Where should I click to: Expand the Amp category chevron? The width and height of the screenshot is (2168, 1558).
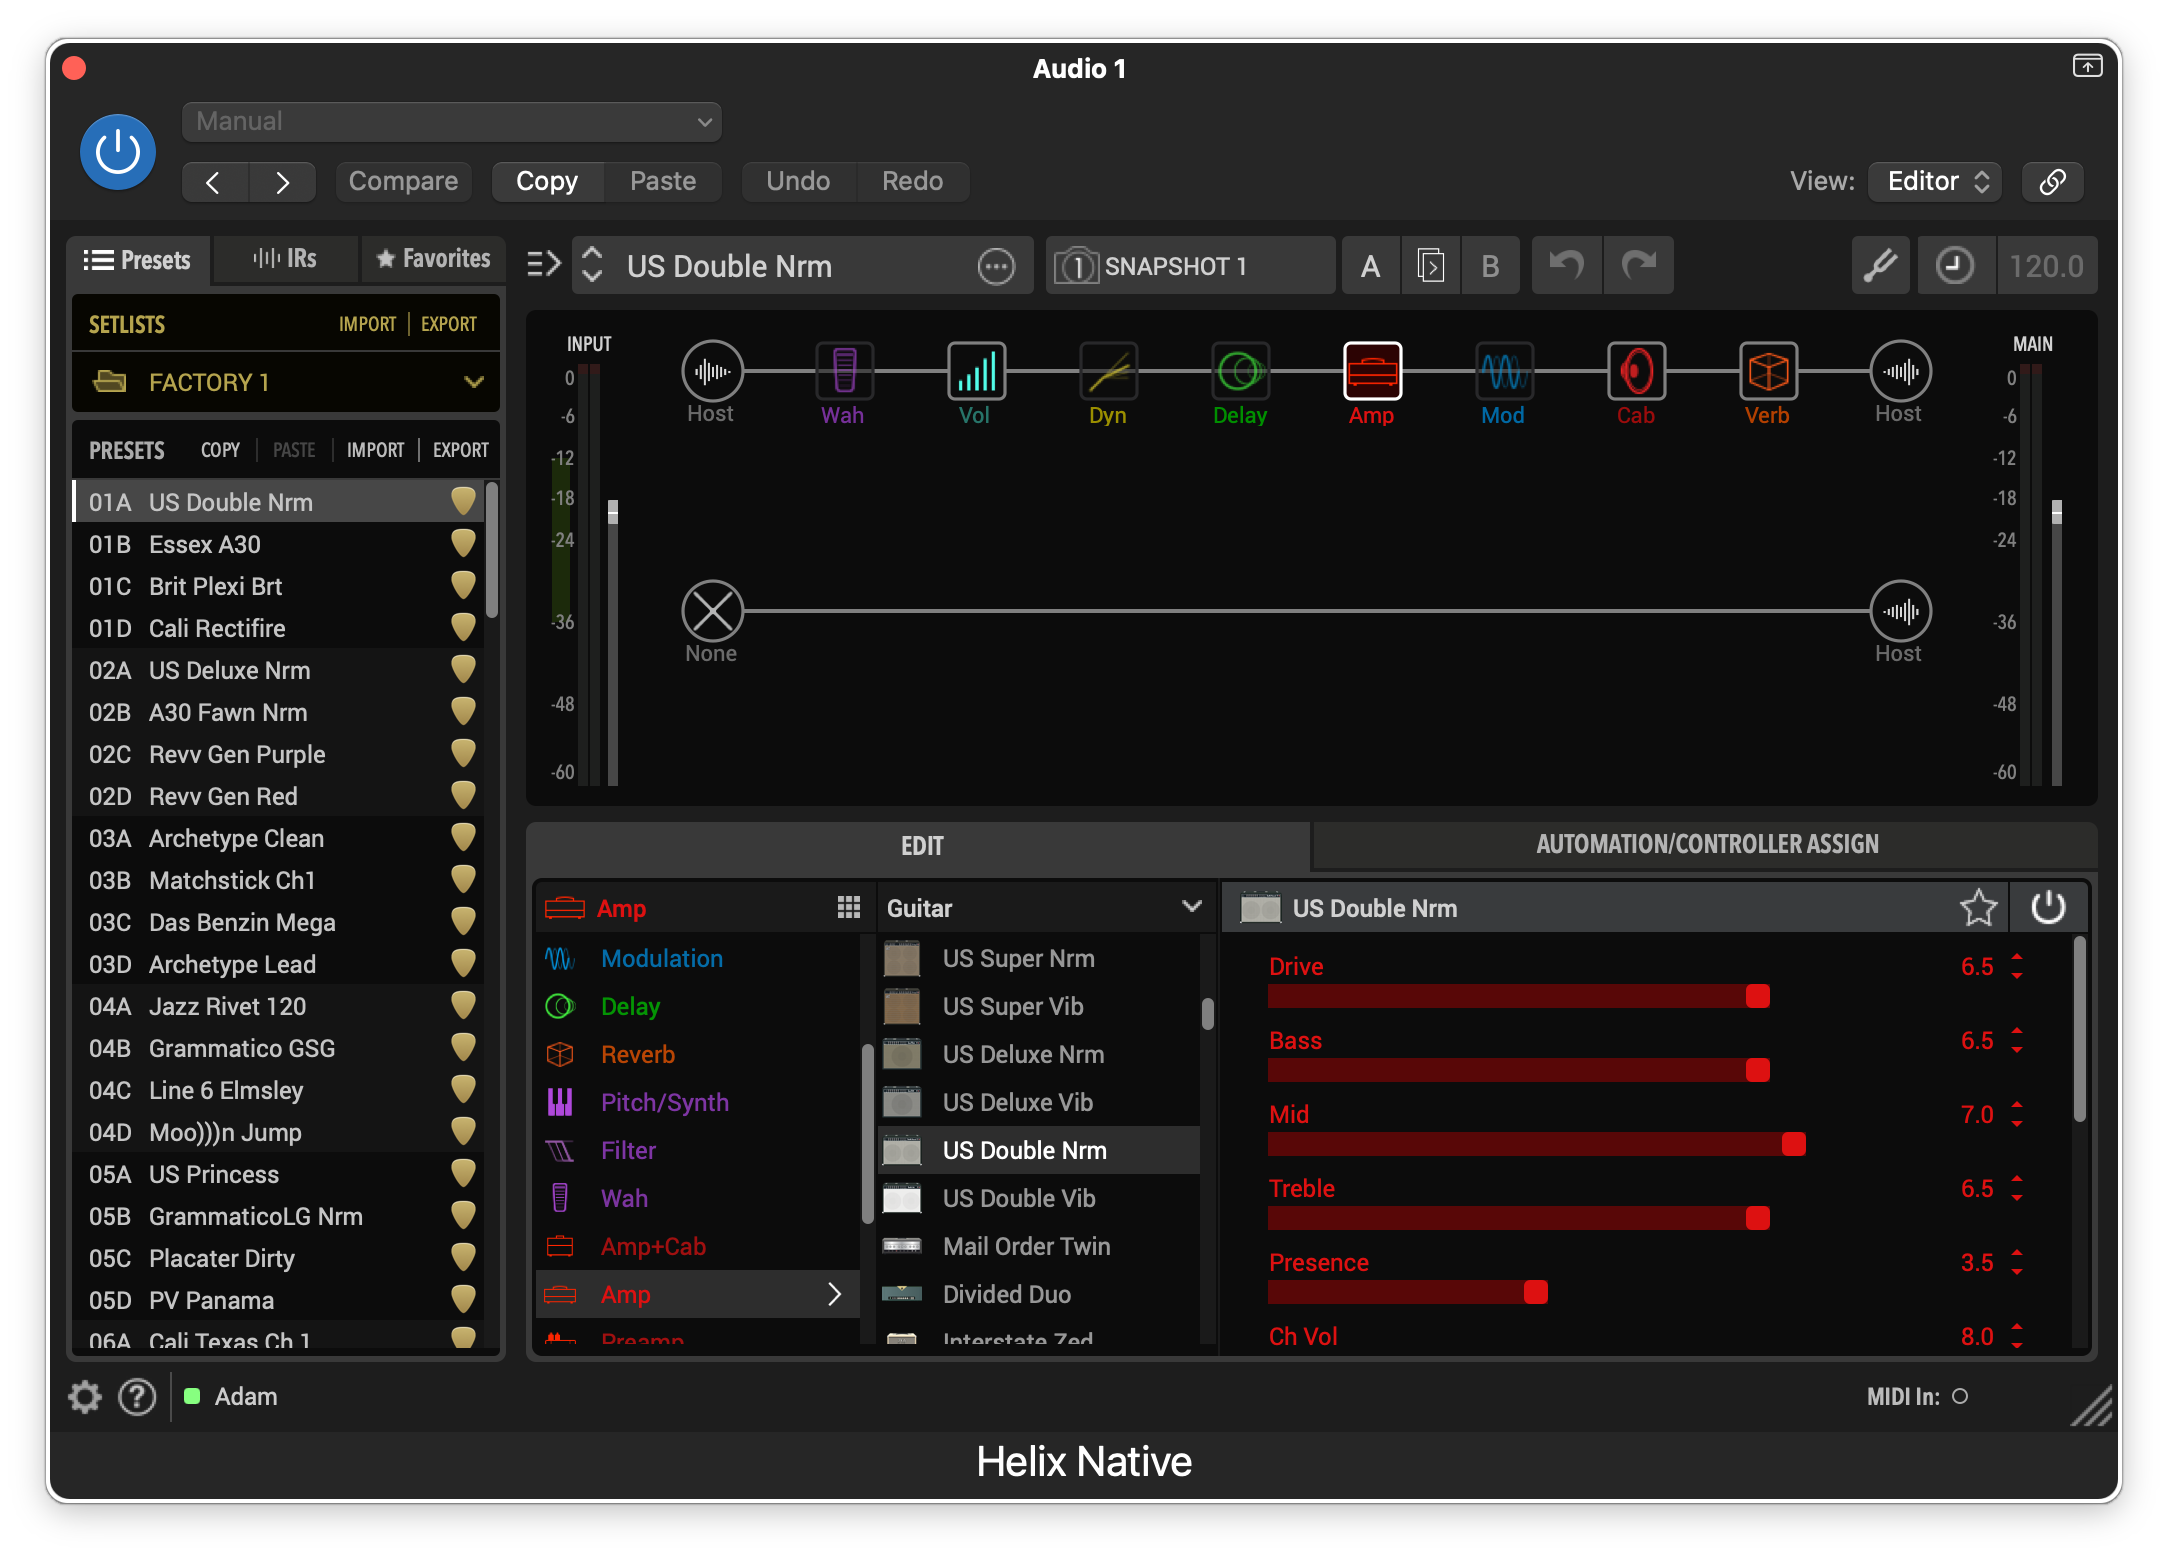[834, 1294]
